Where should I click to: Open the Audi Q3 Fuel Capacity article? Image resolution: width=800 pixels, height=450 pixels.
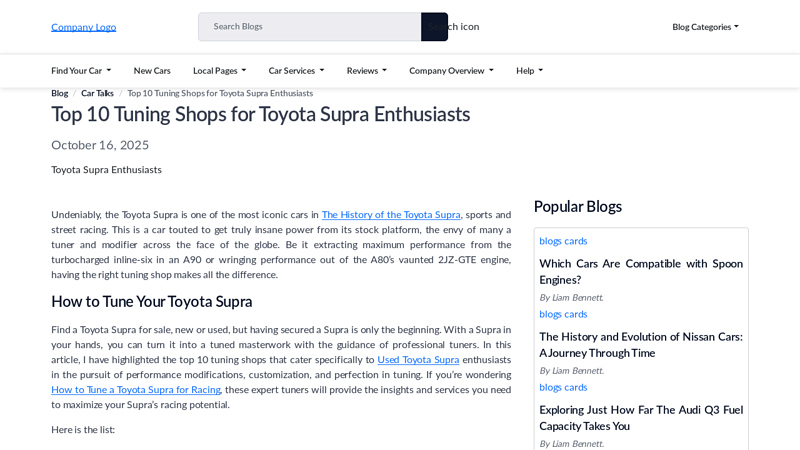(641, 418)
